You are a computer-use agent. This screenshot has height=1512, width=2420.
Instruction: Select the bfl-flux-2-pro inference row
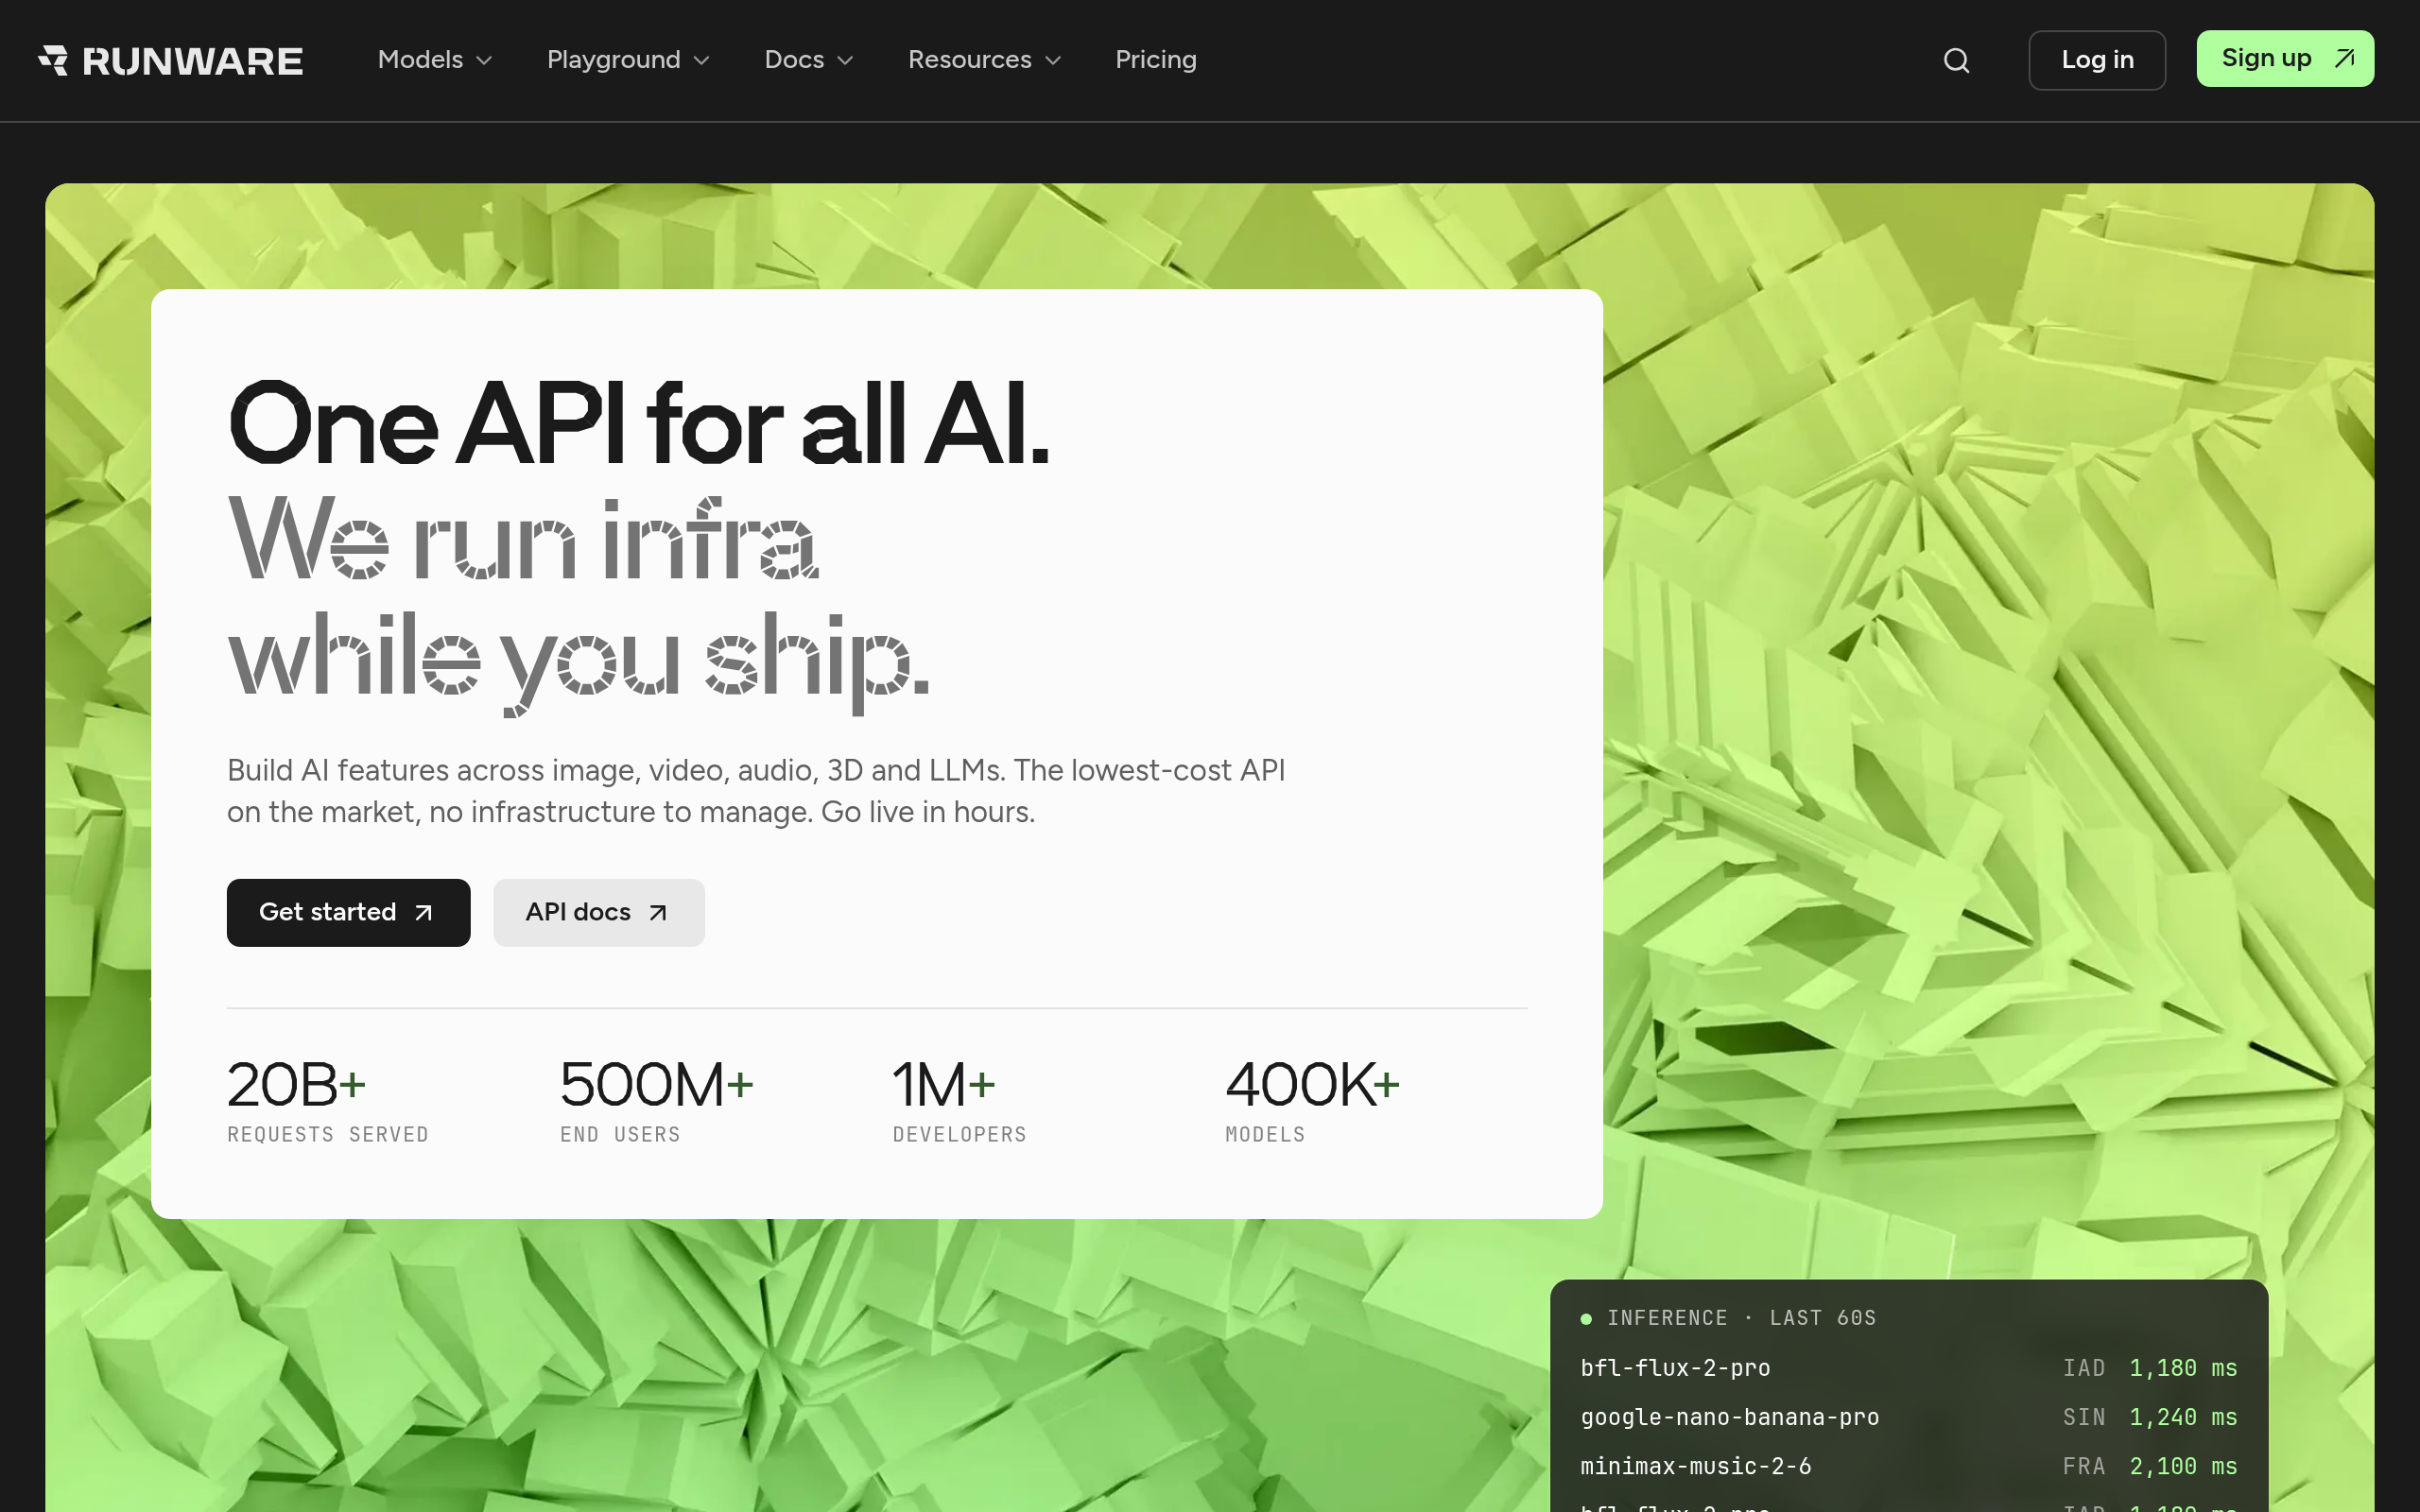(x=1908, y=1368)
